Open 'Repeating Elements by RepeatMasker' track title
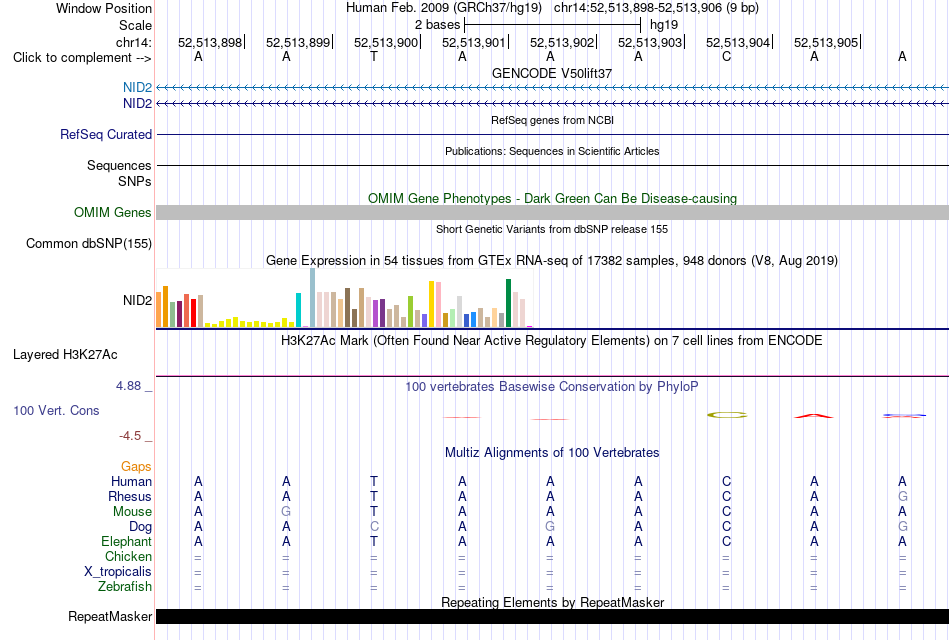 coord(552,602)
